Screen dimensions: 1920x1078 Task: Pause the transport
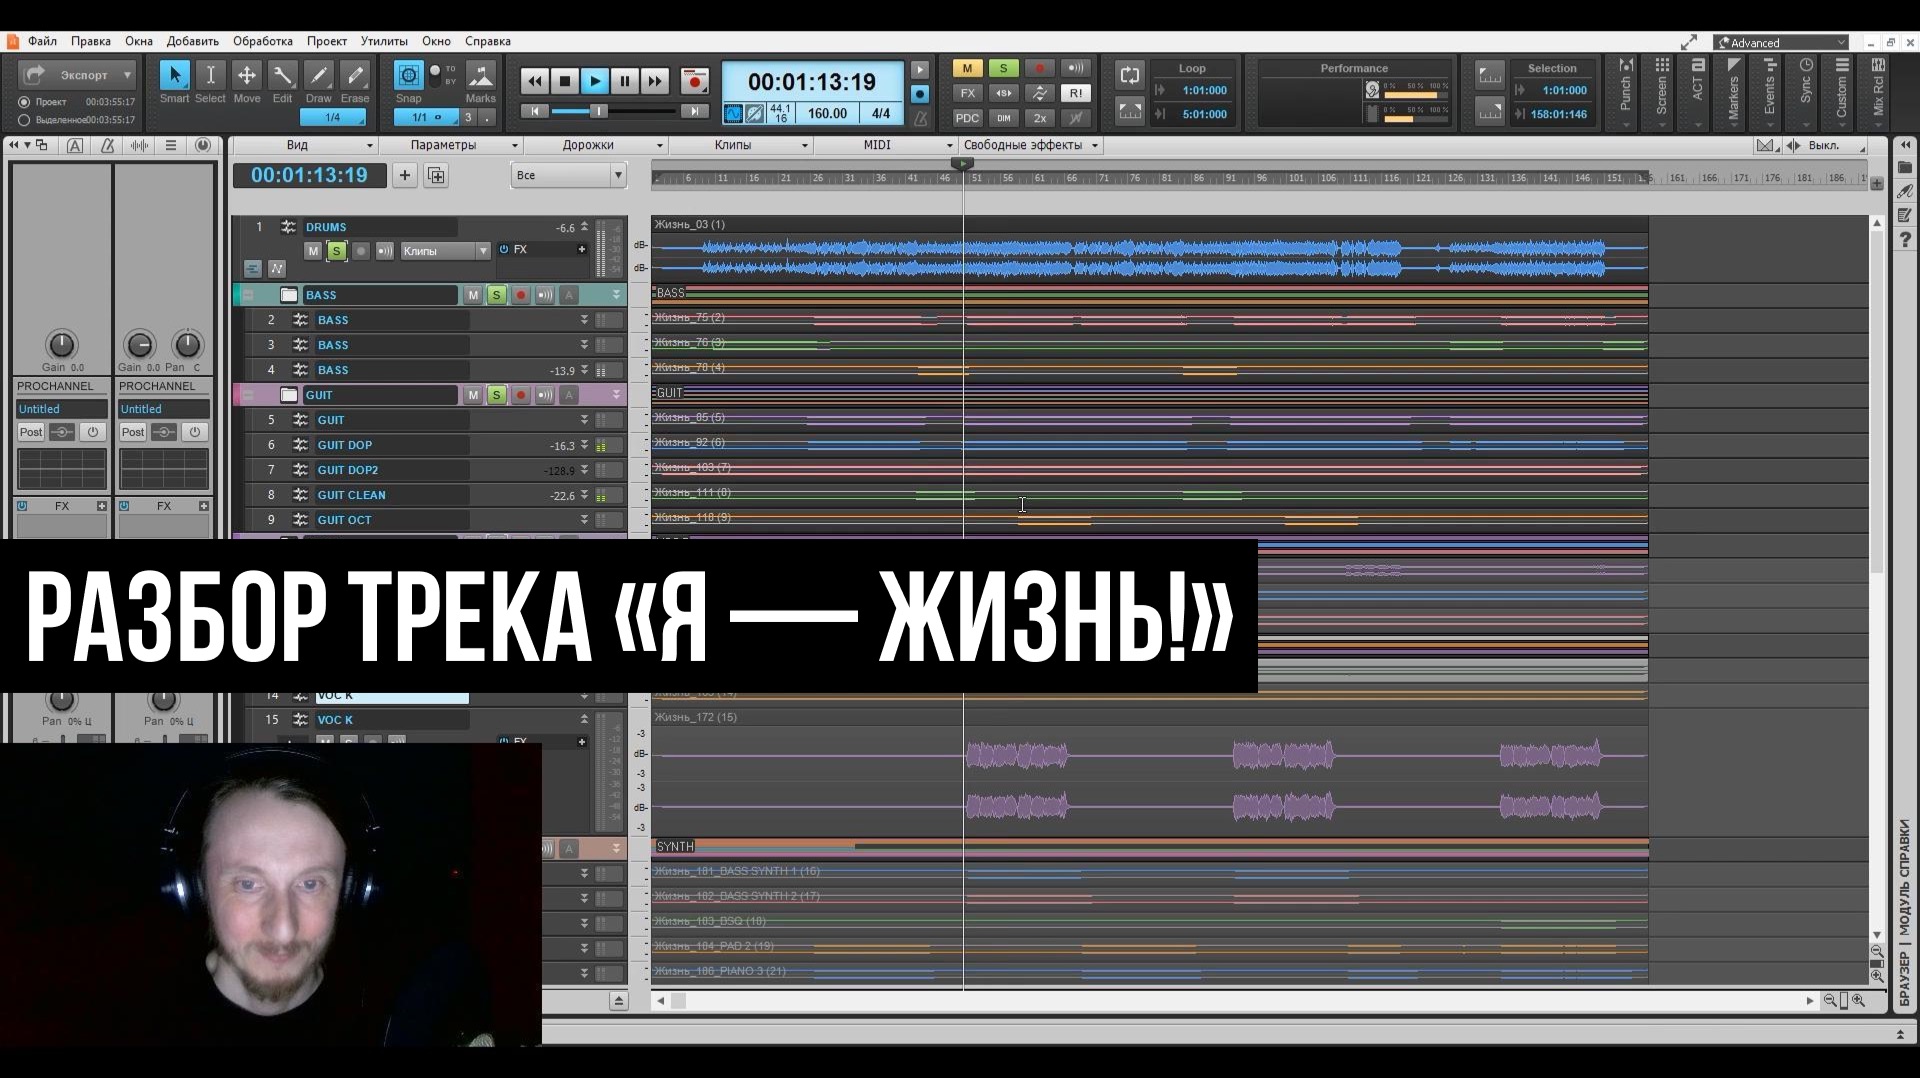tap(625, 81)
